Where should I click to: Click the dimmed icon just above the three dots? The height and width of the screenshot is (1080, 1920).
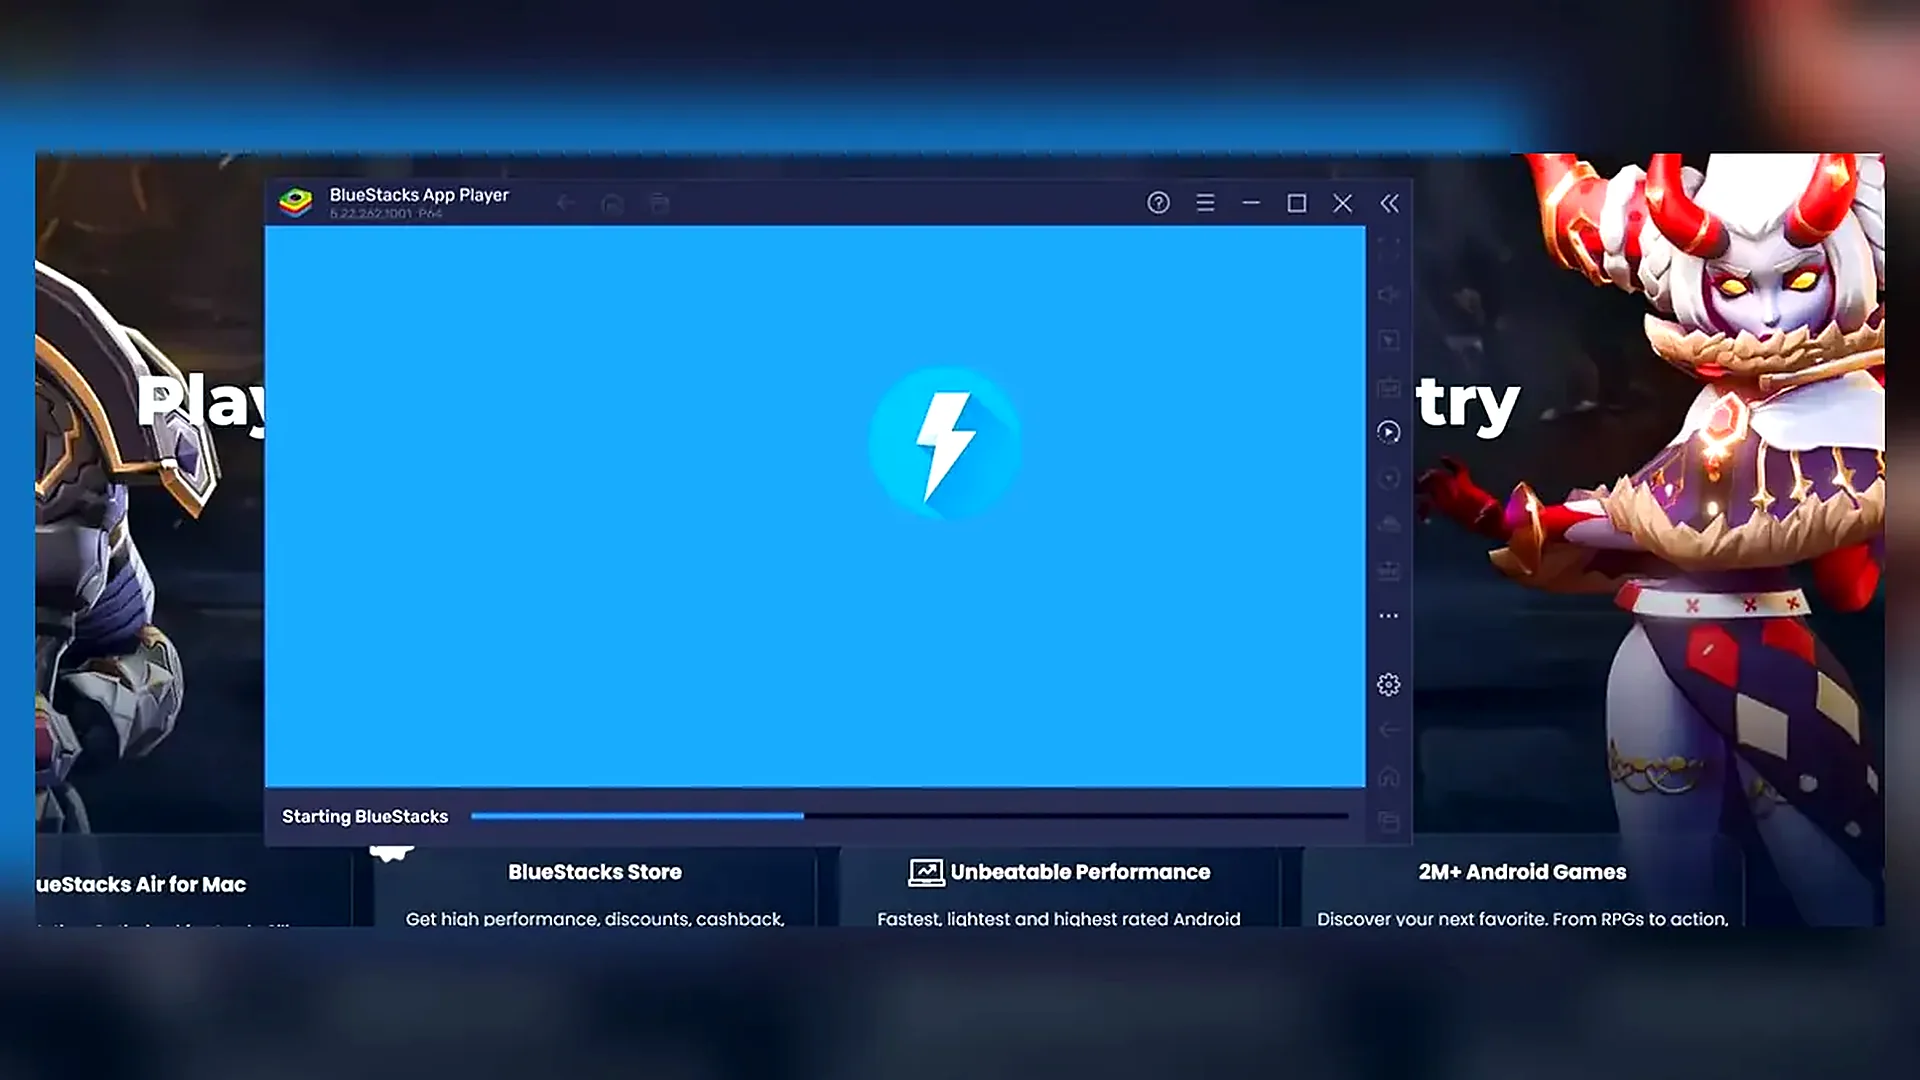click(1389, 571)
